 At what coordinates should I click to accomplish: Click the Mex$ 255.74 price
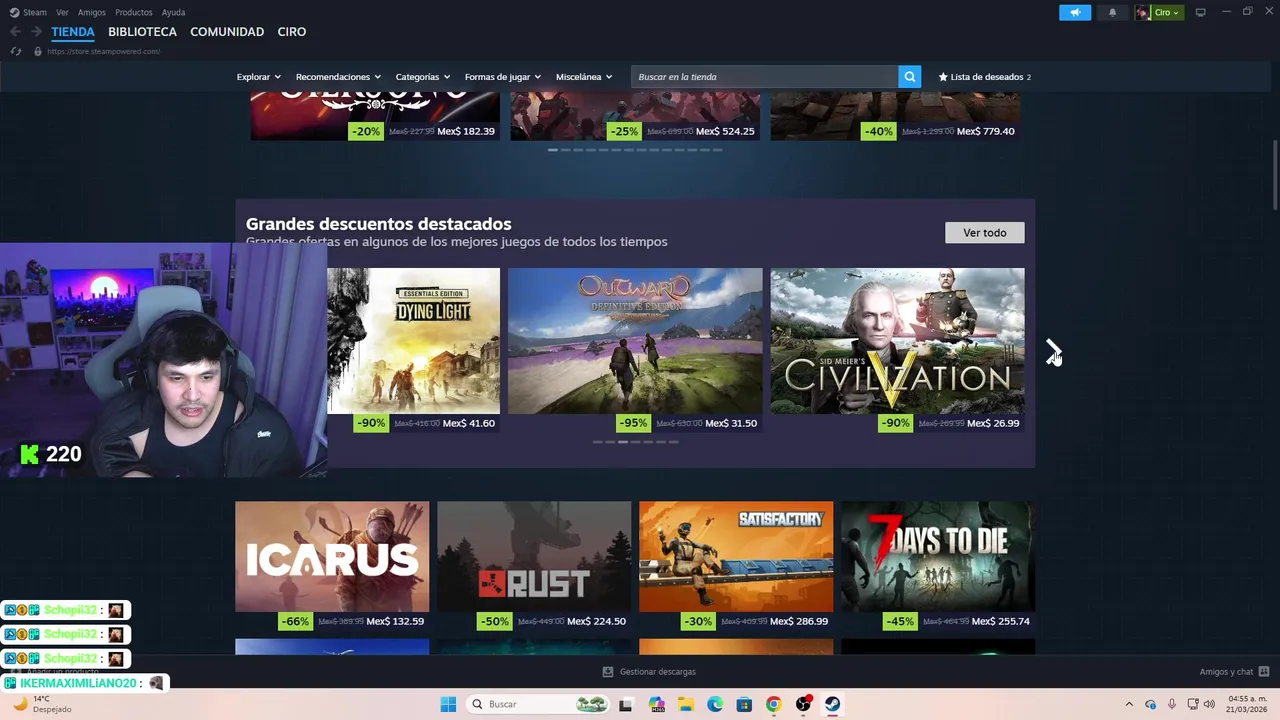1000,621
